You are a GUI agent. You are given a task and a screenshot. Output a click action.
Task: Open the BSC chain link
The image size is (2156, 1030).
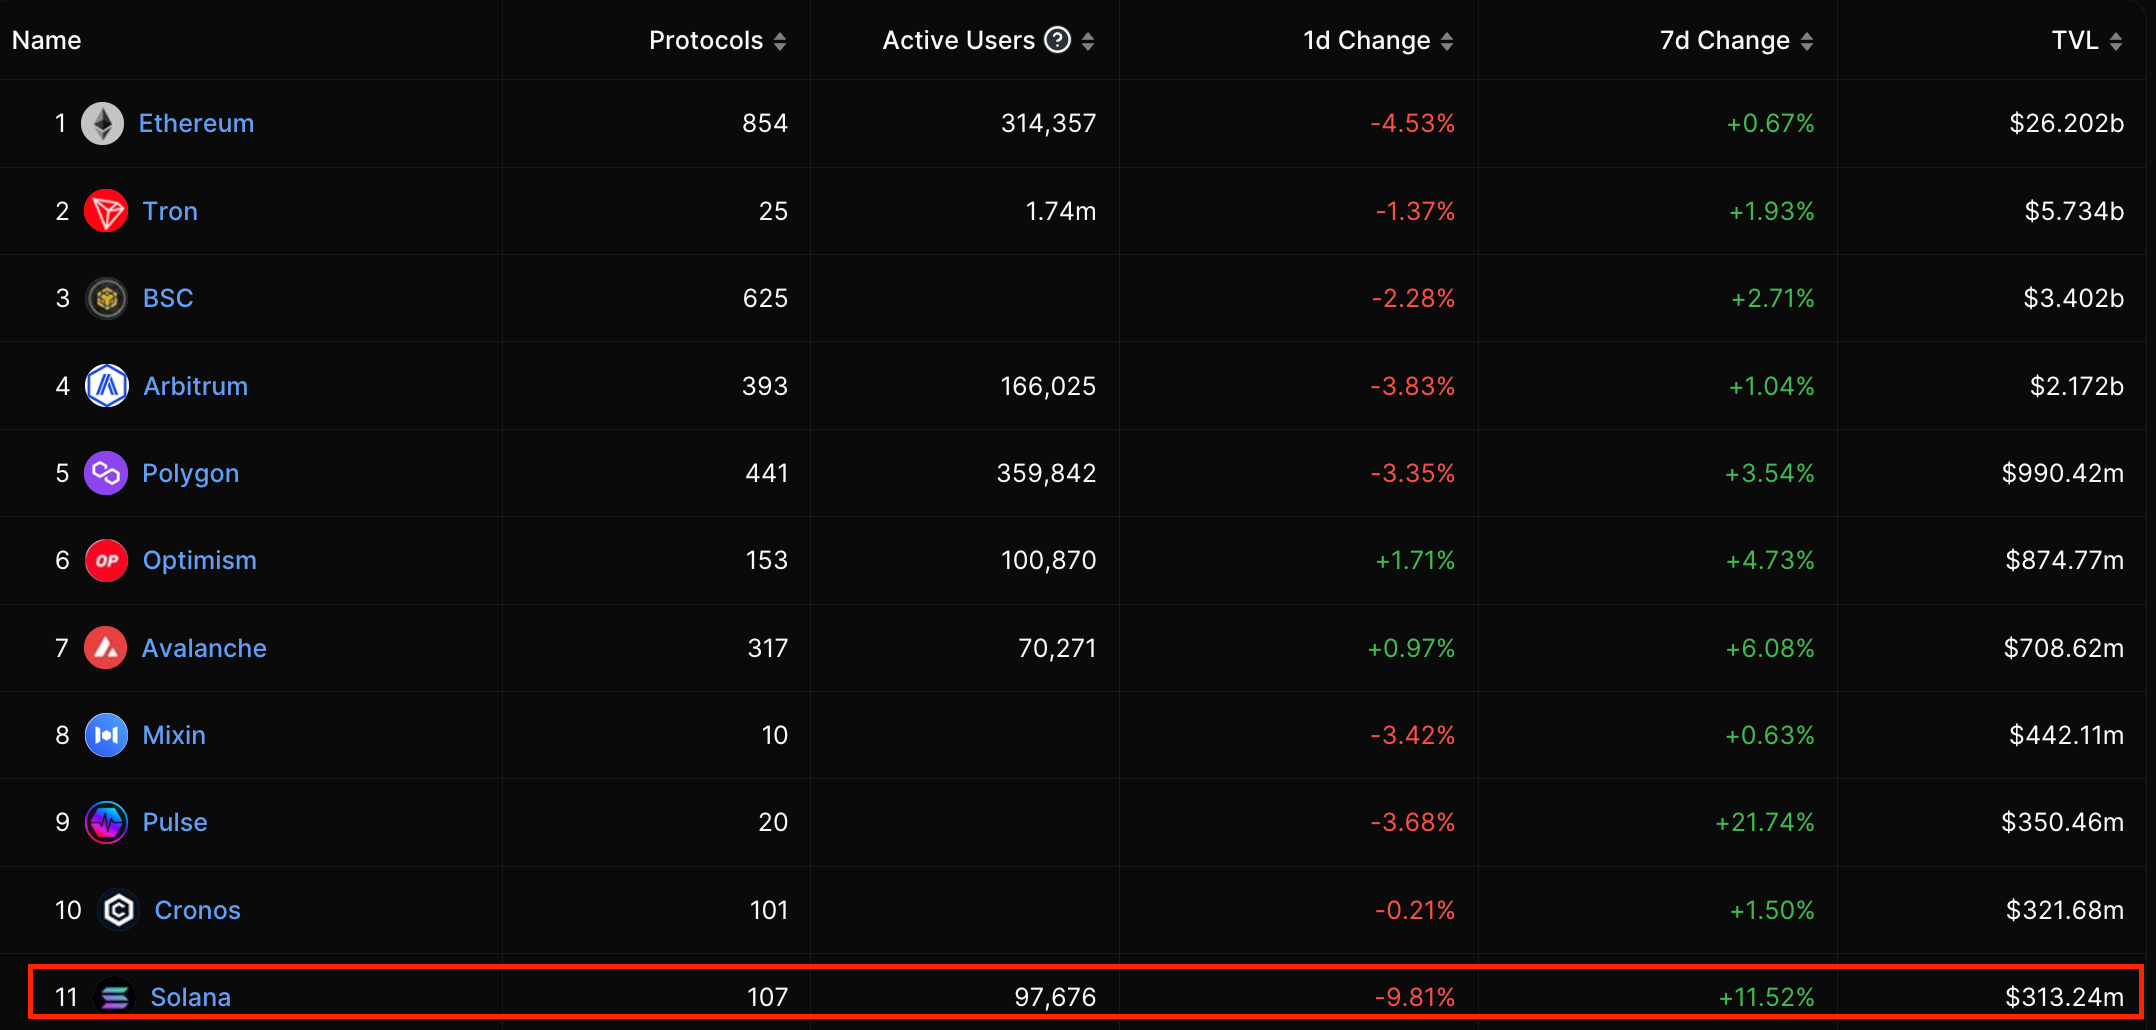(168, 298)
